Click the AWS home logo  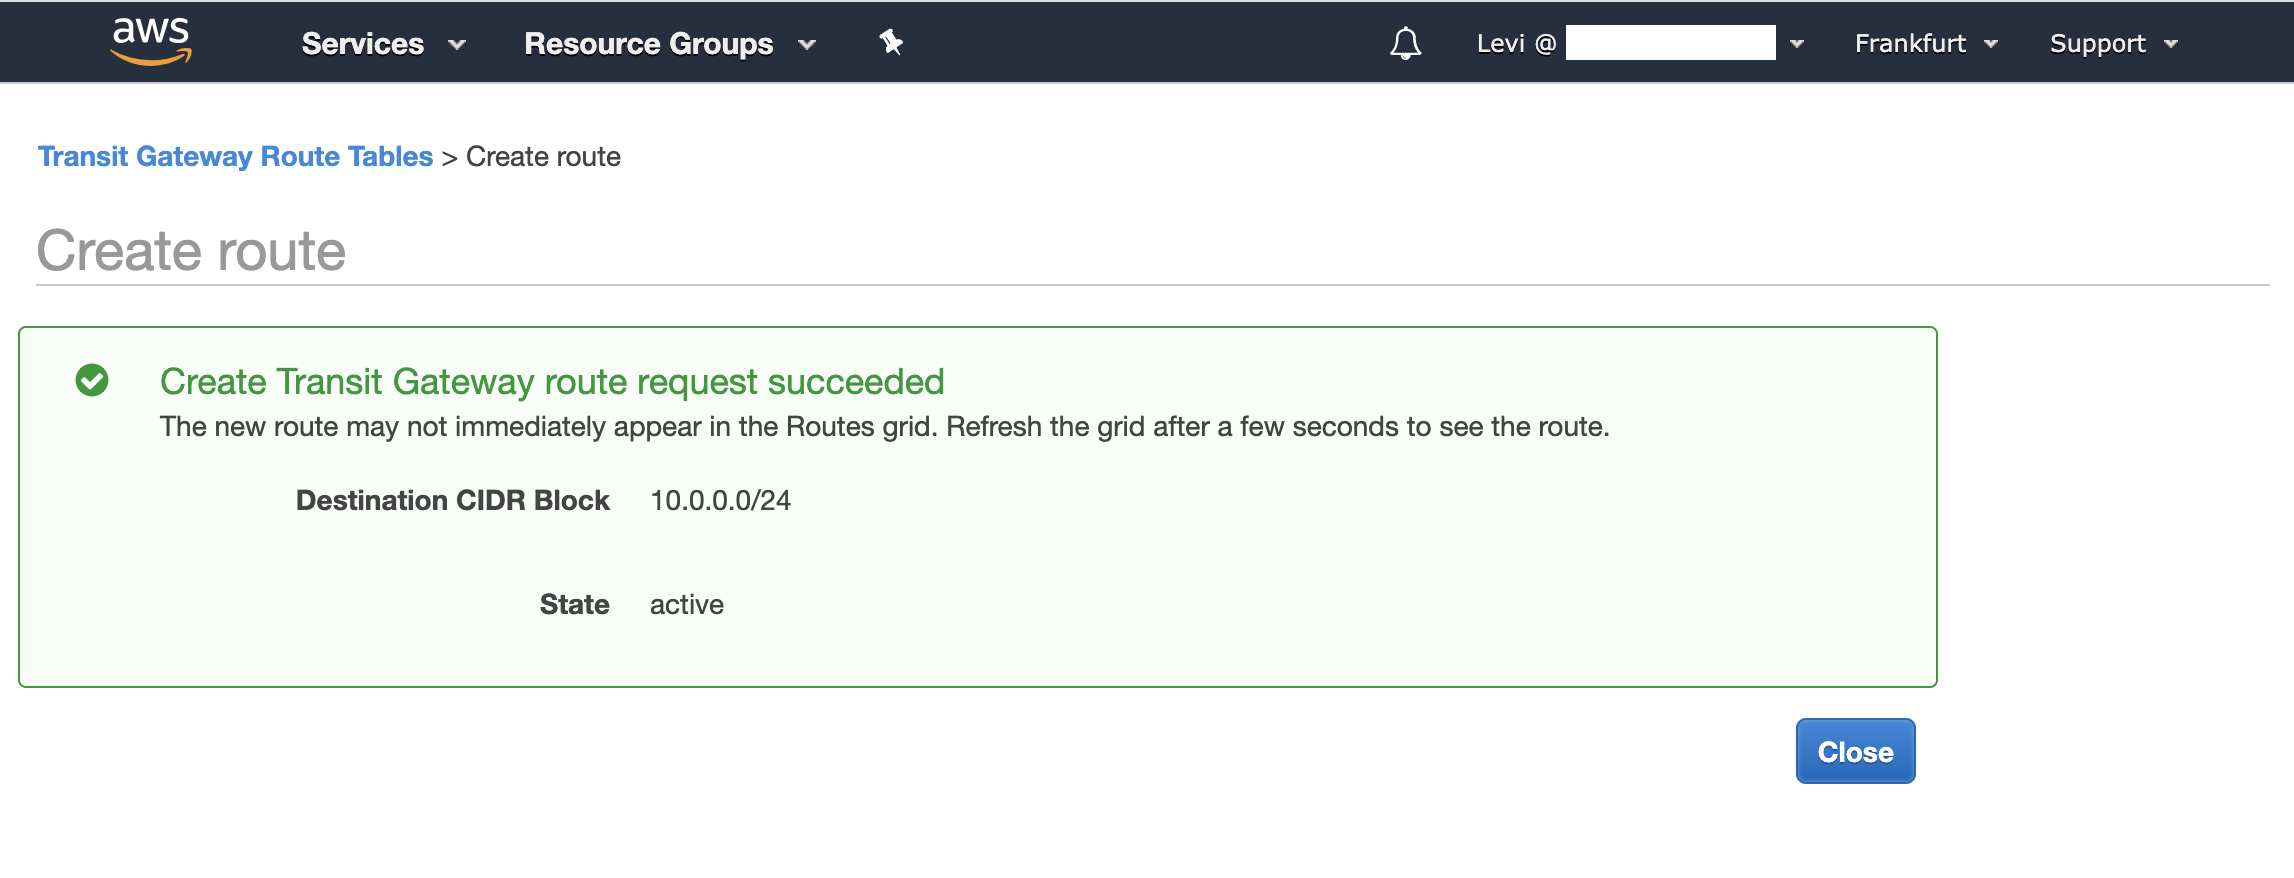[150, 42]
